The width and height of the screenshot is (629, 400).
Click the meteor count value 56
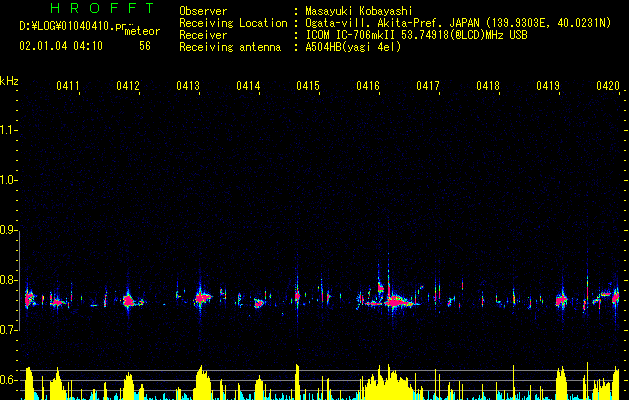pos(145,46)
